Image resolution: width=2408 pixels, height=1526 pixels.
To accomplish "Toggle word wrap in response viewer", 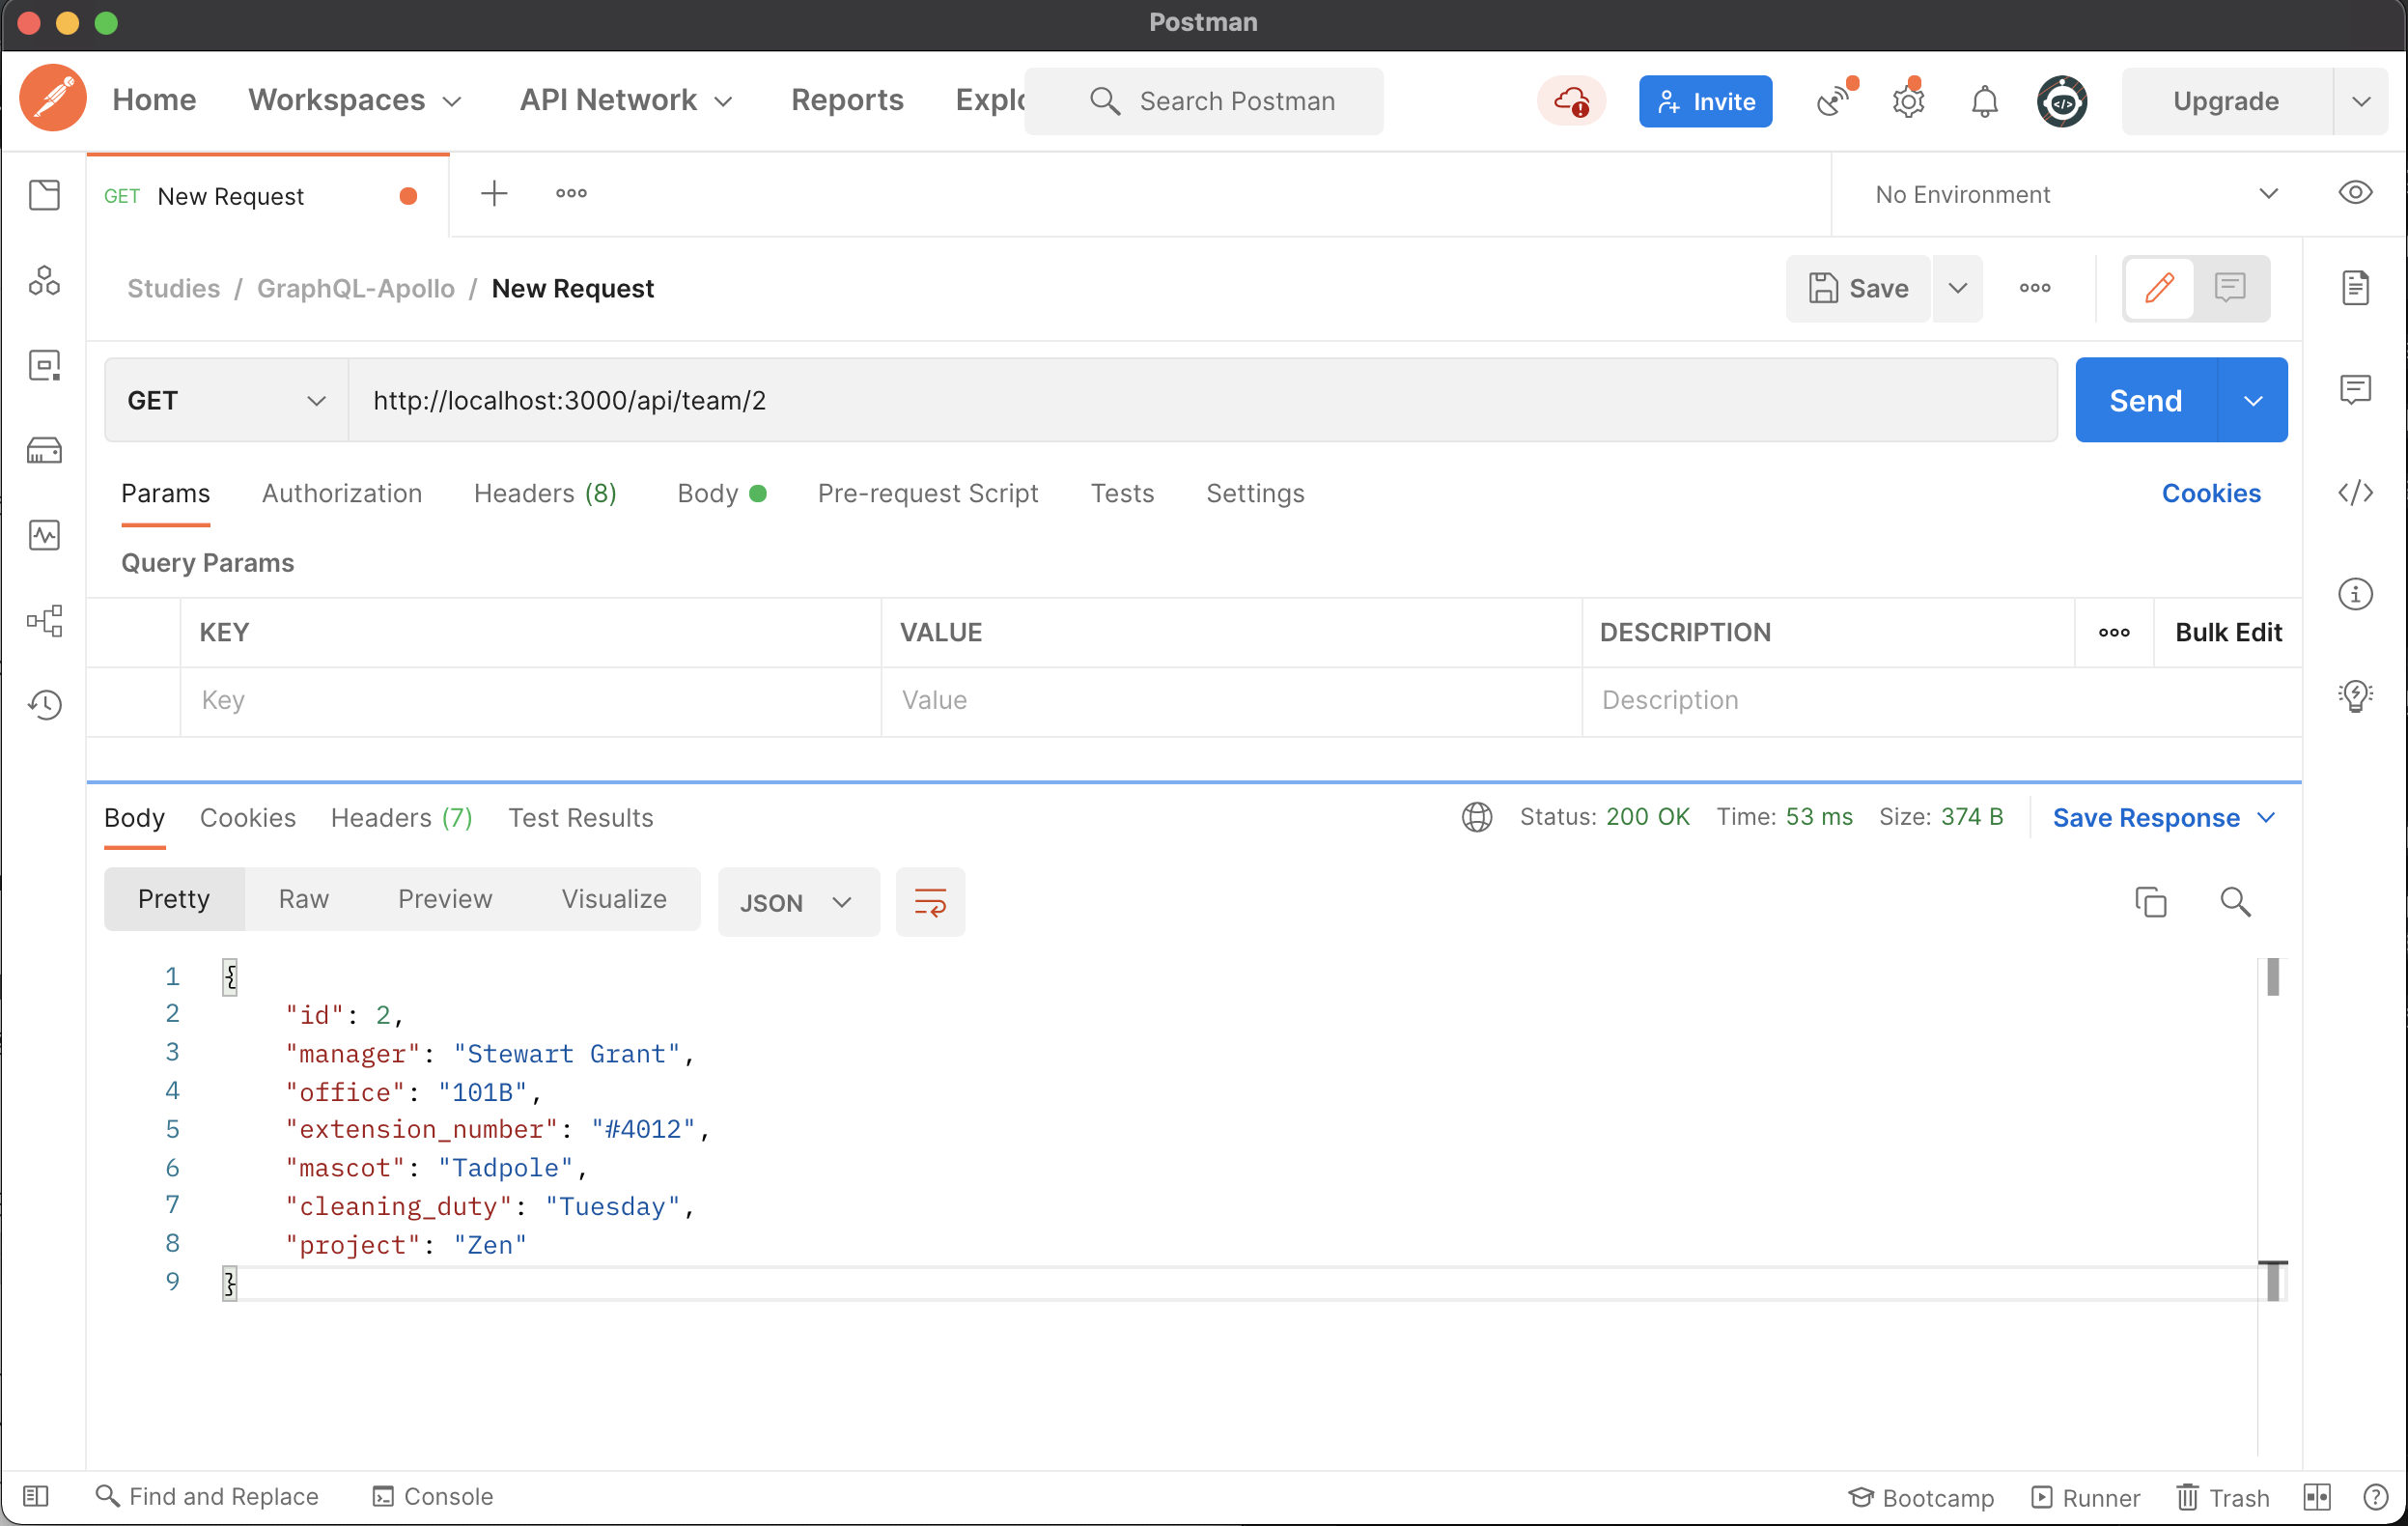I will tap(930, 902).
